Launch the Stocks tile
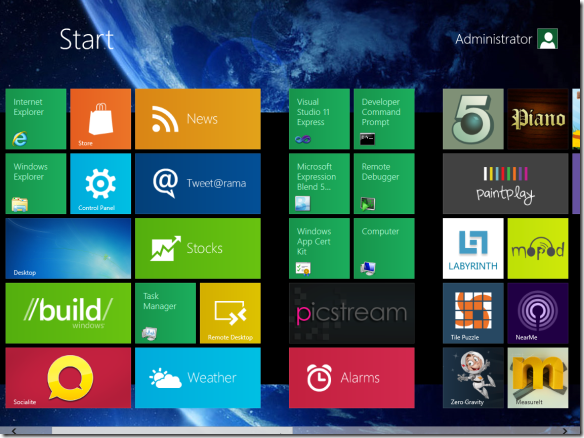This screenshot has width=584, height=438. pos(198,248)
